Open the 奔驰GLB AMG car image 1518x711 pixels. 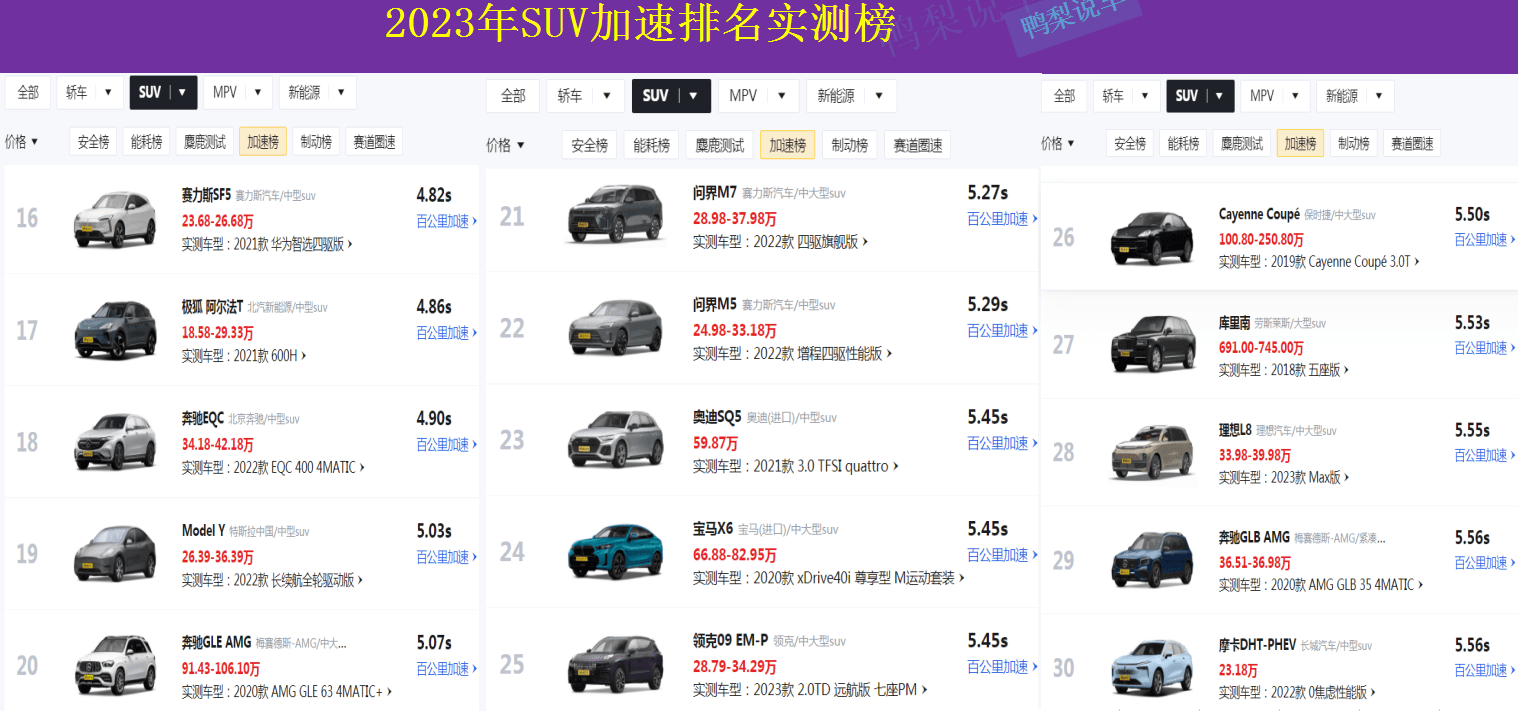pyautogui.click(x=1153, y=561)
